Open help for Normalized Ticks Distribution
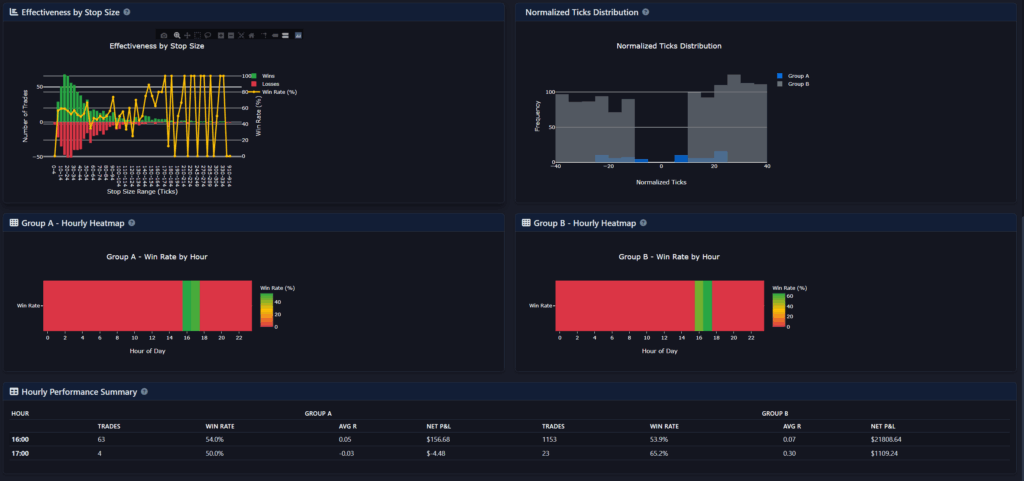The width and height of the screenshot is (1024, 481). pyautogui.click(x=646, y=12)
